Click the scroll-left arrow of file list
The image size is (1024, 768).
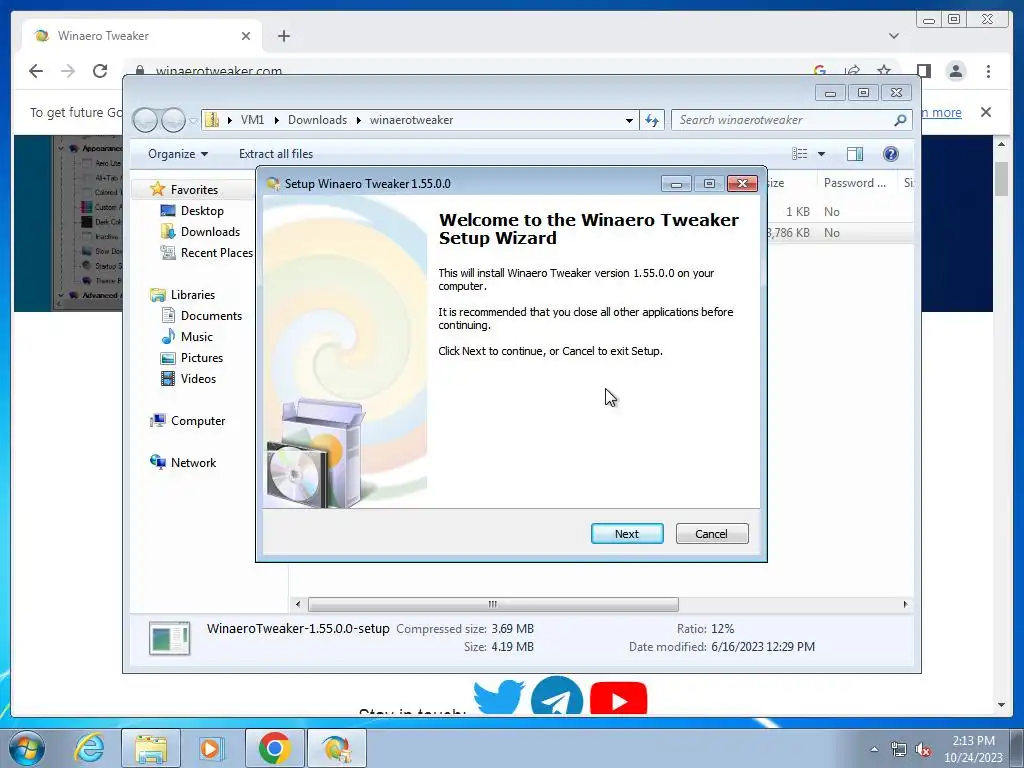coord(298,604)
